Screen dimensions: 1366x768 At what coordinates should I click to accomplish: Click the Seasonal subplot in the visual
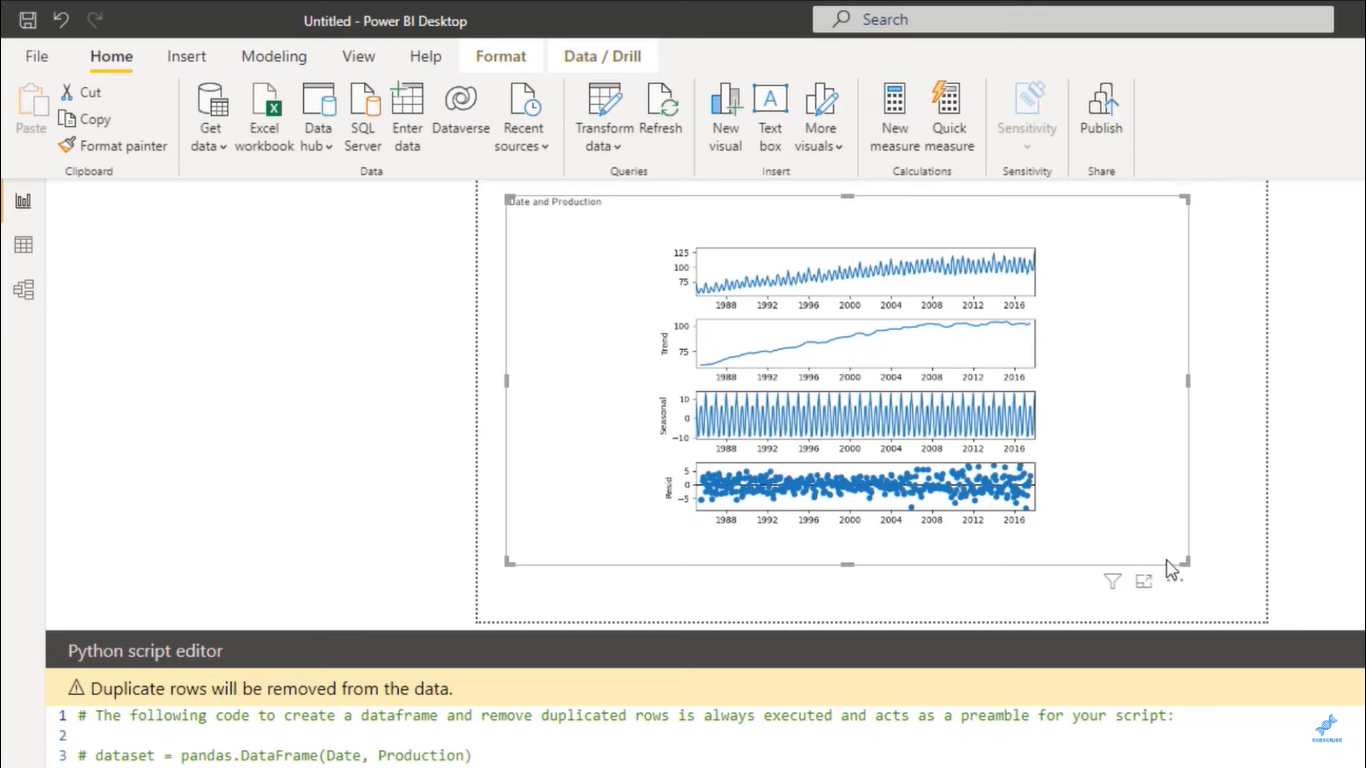(865, 414)
